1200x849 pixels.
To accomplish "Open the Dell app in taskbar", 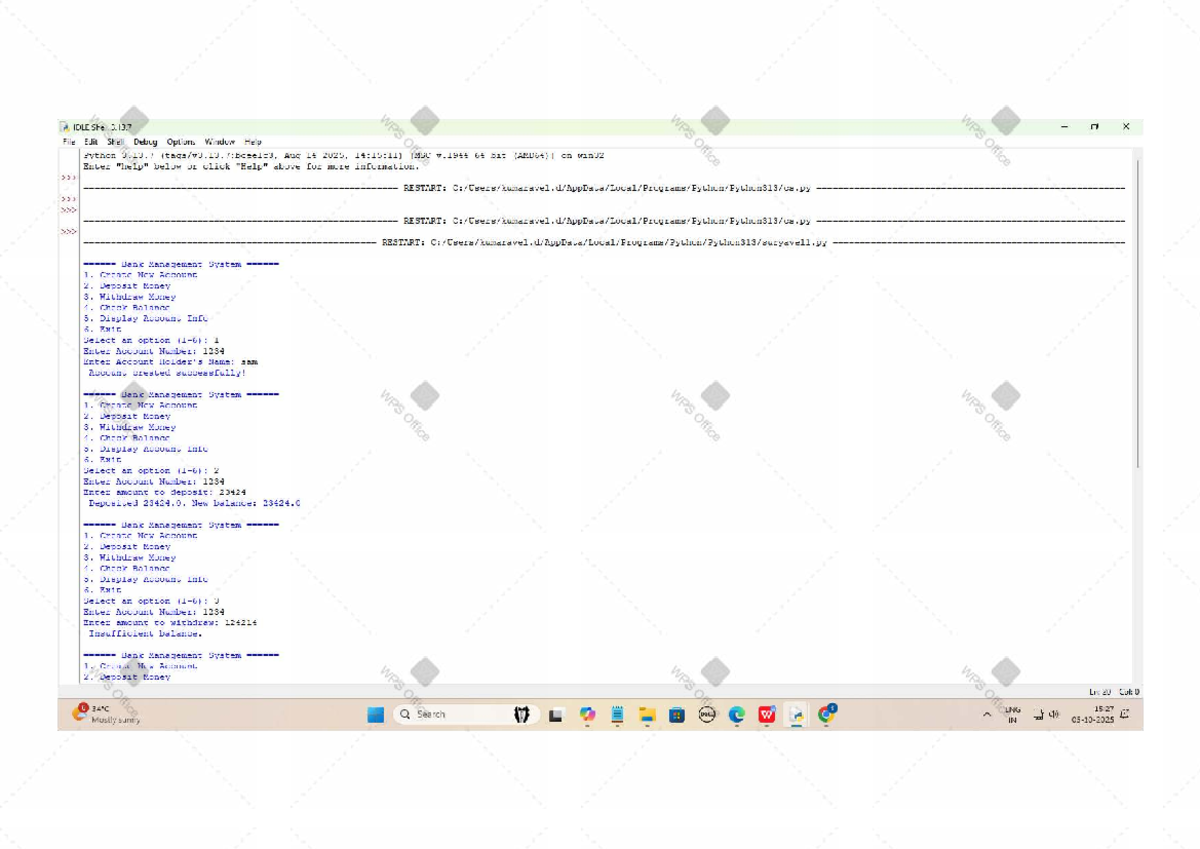I will coord(707,714).
